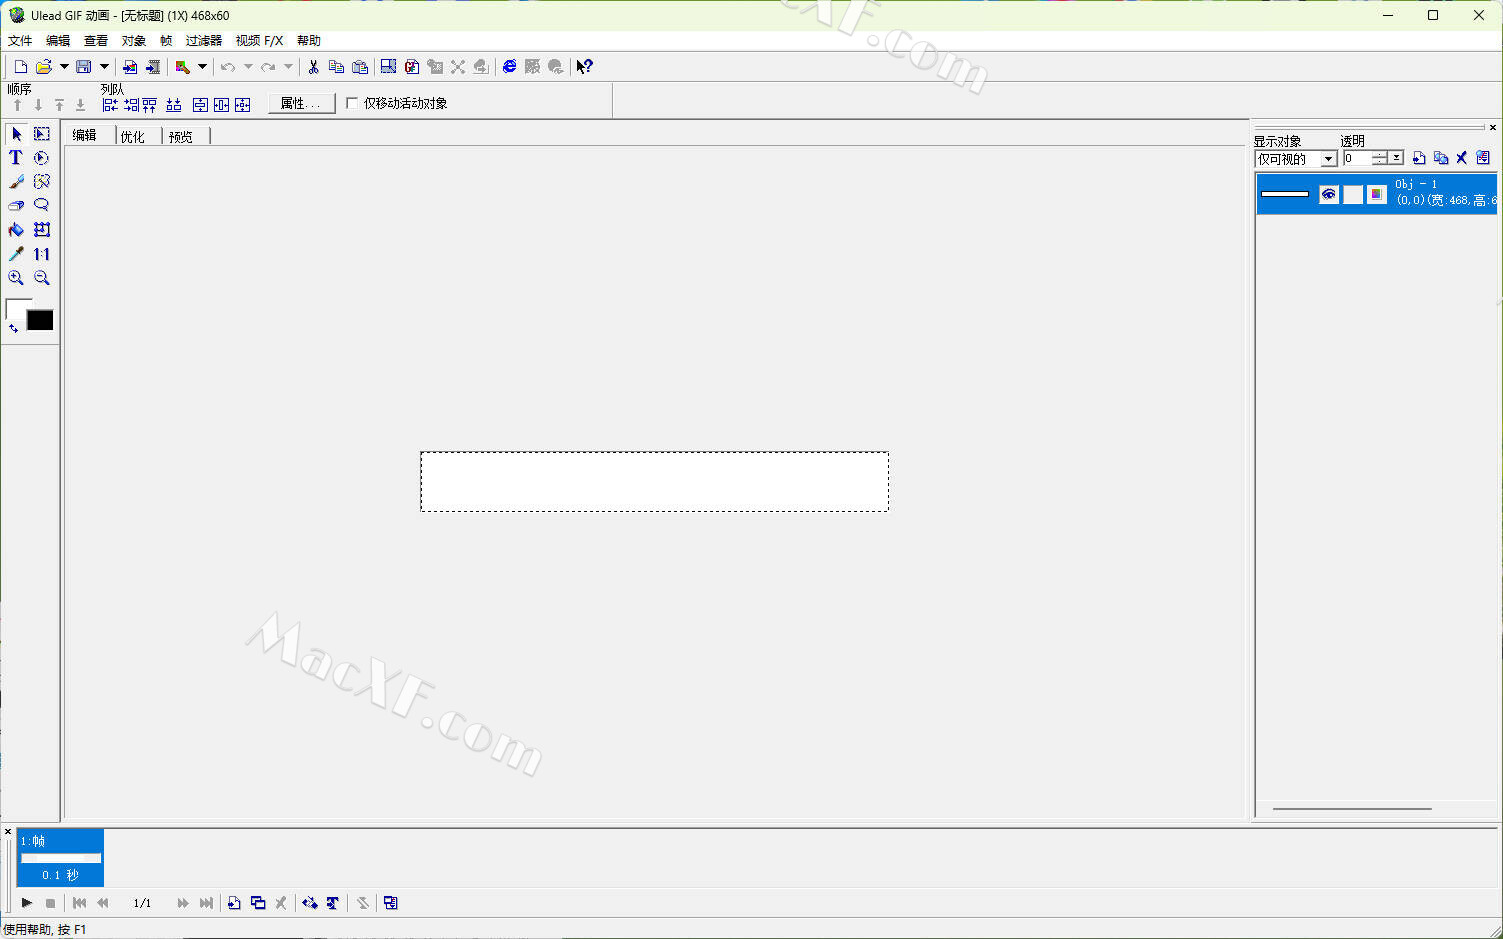
Task: Switch to the 预览 tab
Action: (x=181, y=137)
